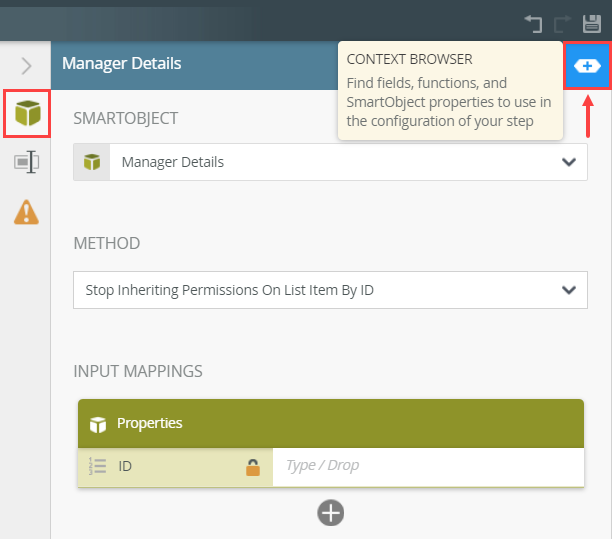Click the list icon beside ID
This screenshot has height=539, width=612.
[x=98, y=466]
